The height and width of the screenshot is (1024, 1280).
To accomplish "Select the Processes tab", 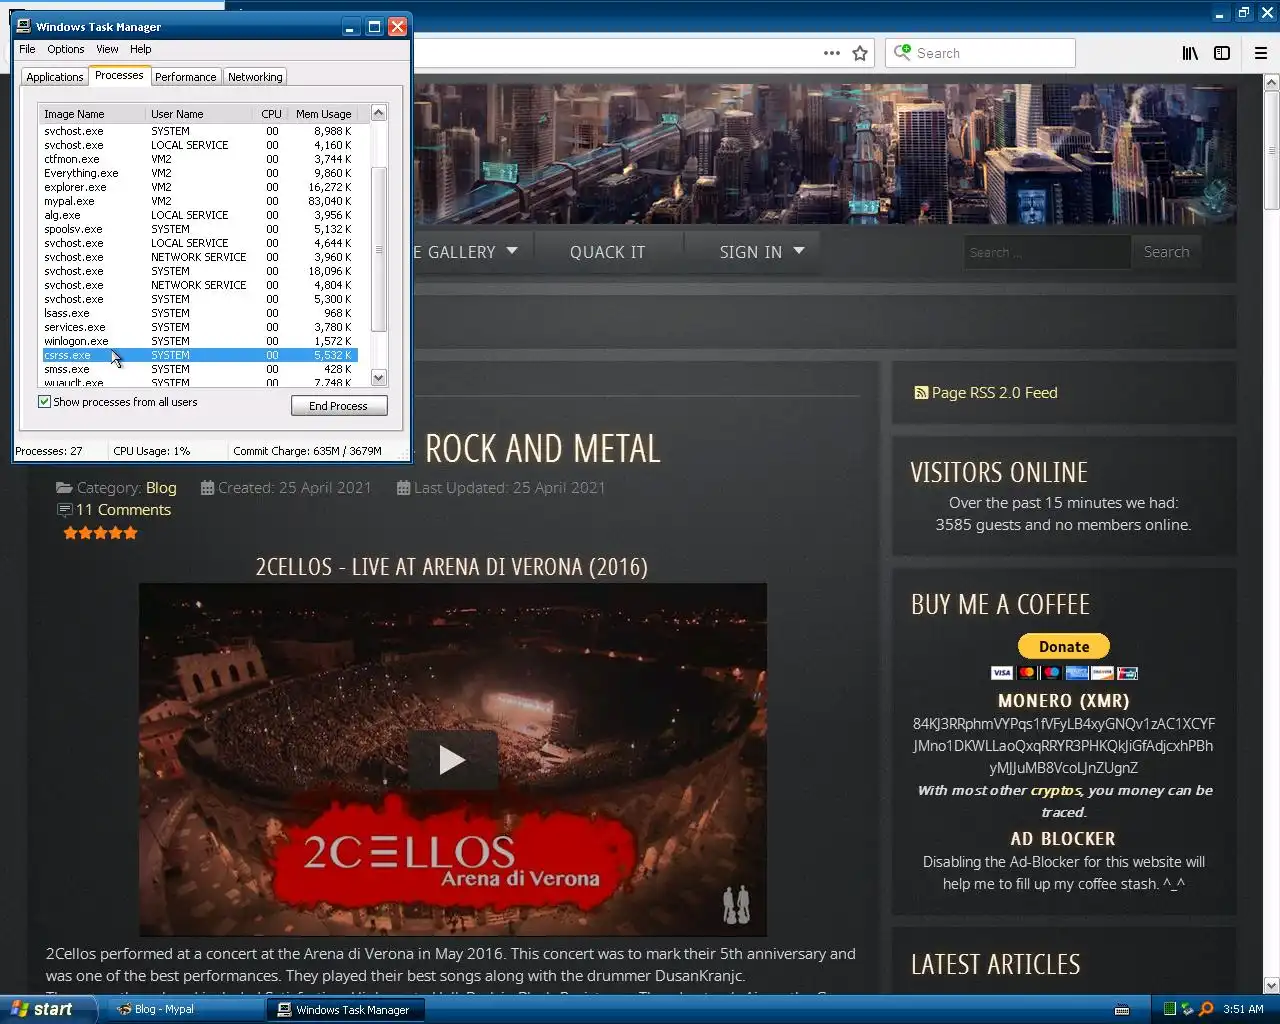I will point(119,76).
